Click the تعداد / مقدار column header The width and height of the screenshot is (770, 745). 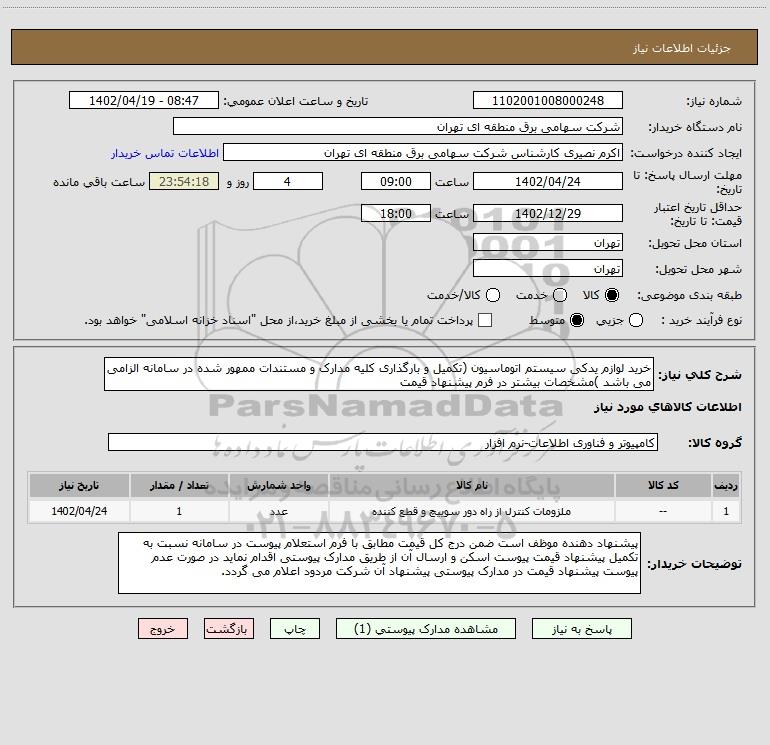point(179,485)
